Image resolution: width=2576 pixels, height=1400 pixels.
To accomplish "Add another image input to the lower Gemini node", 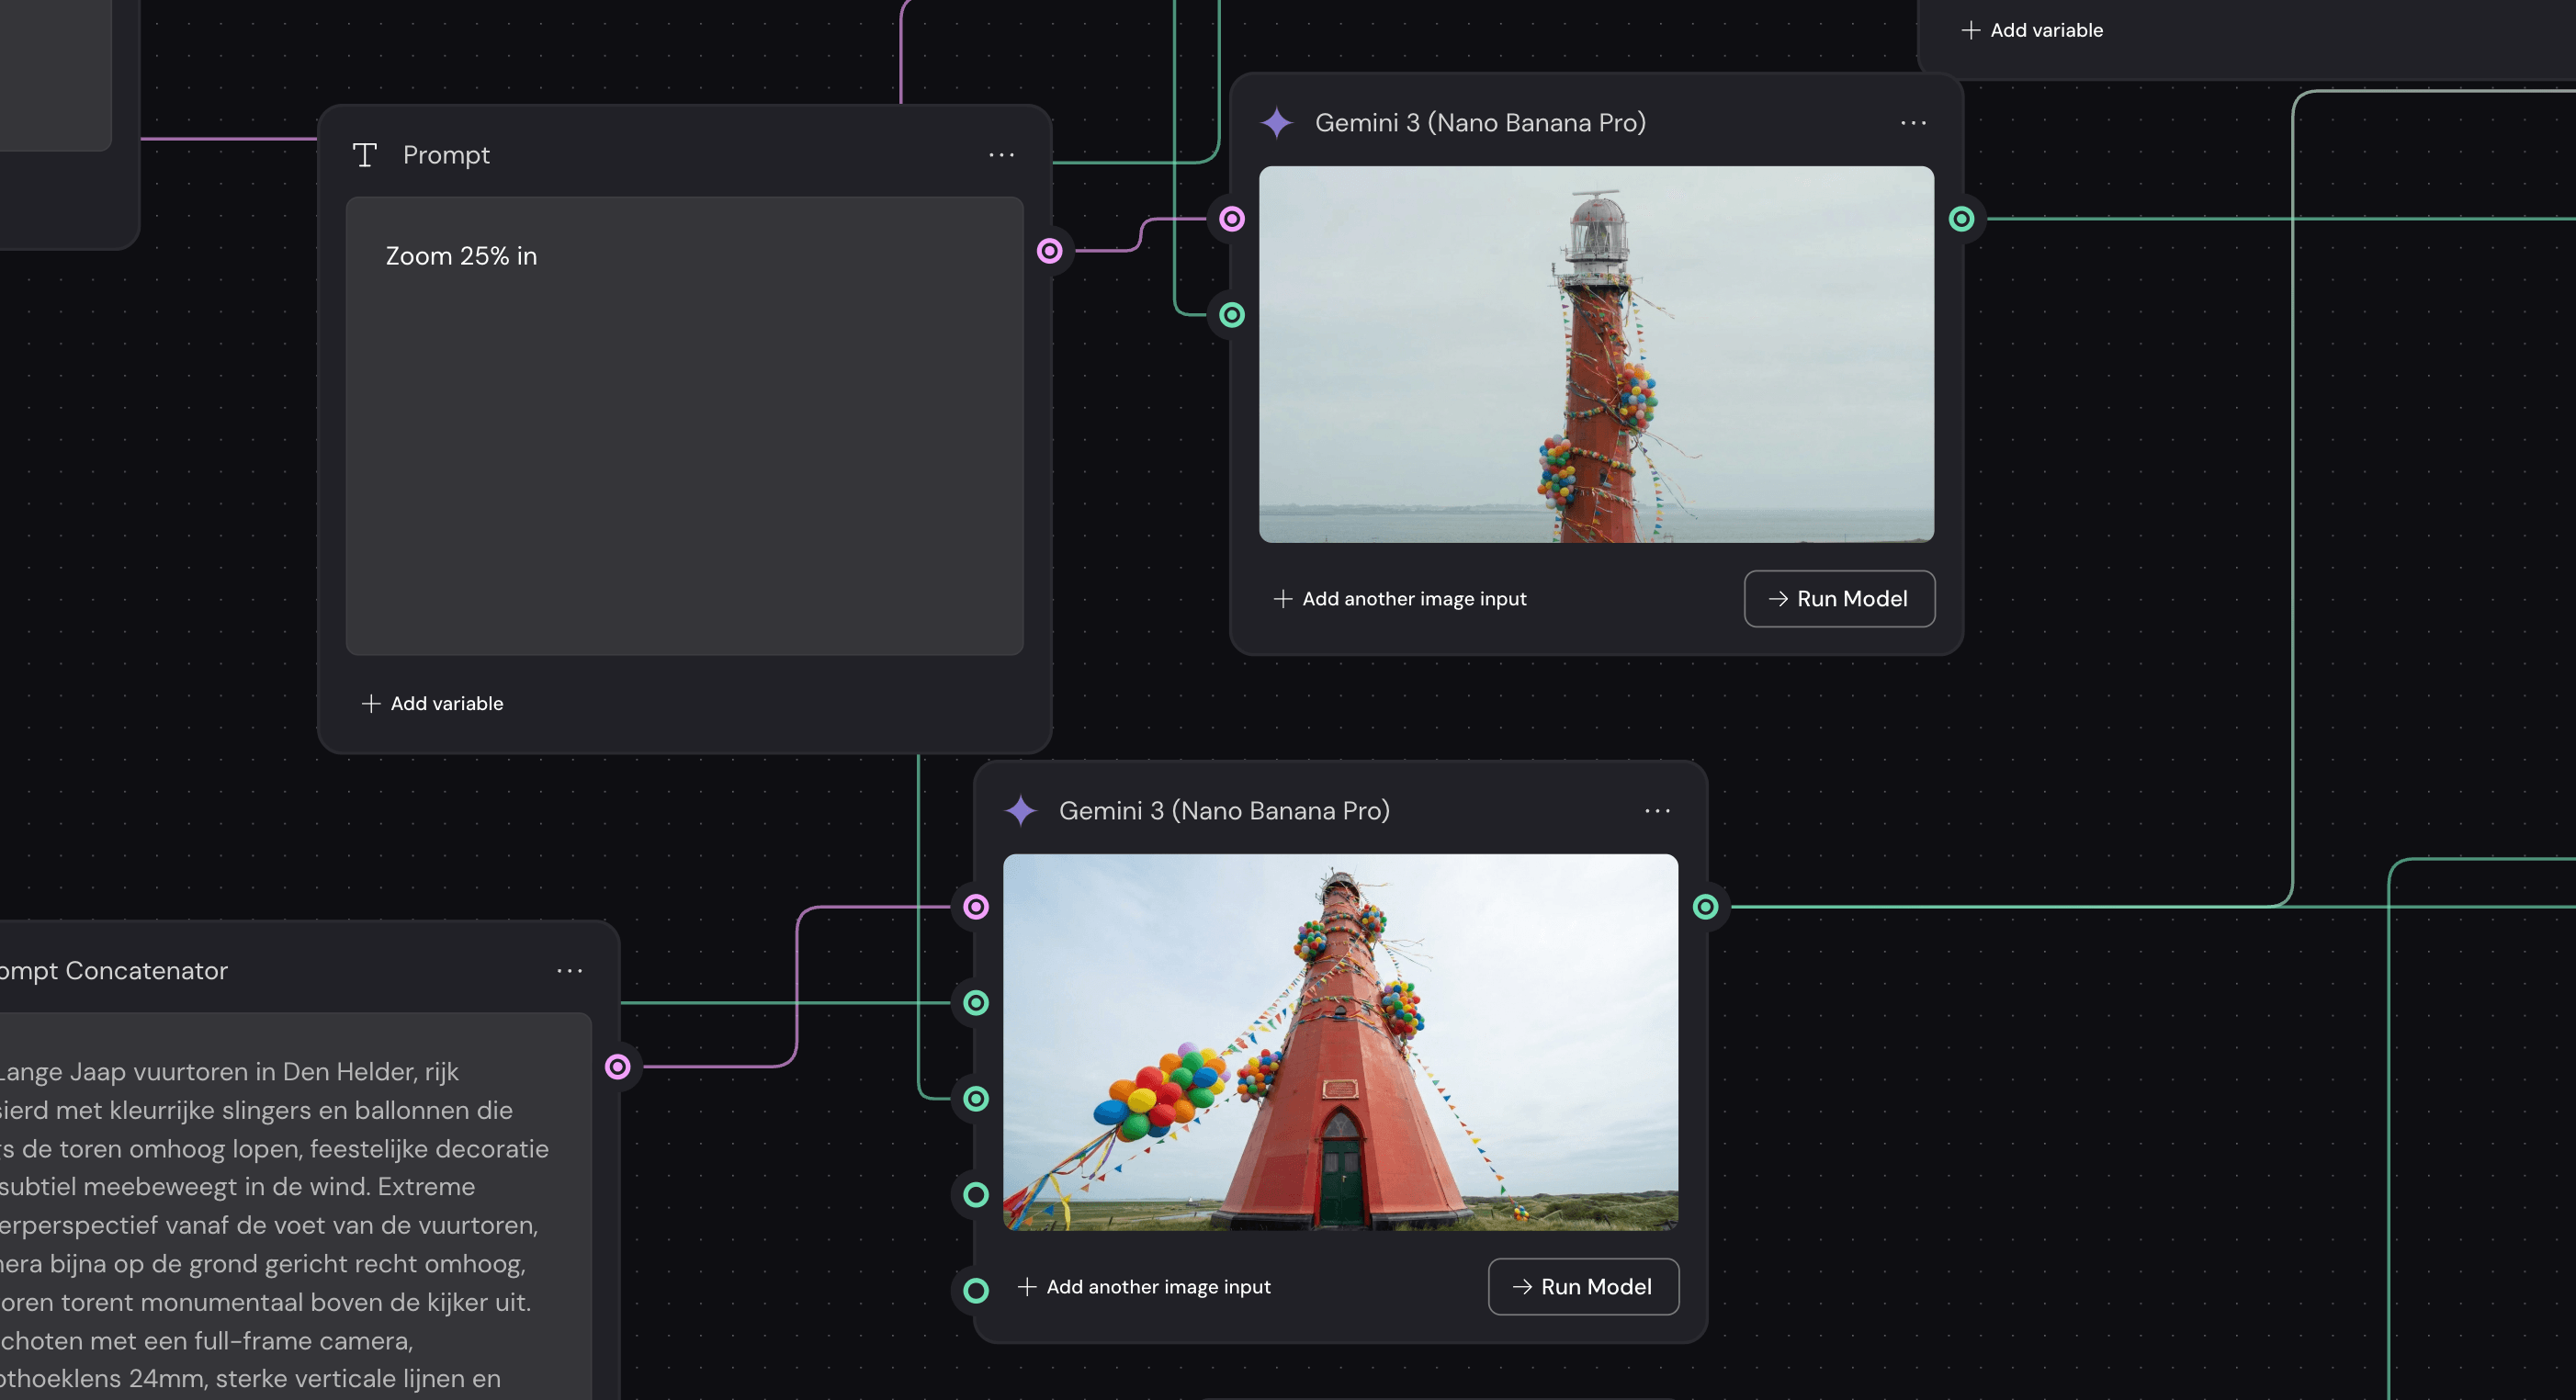I will pos(1144,1287).
